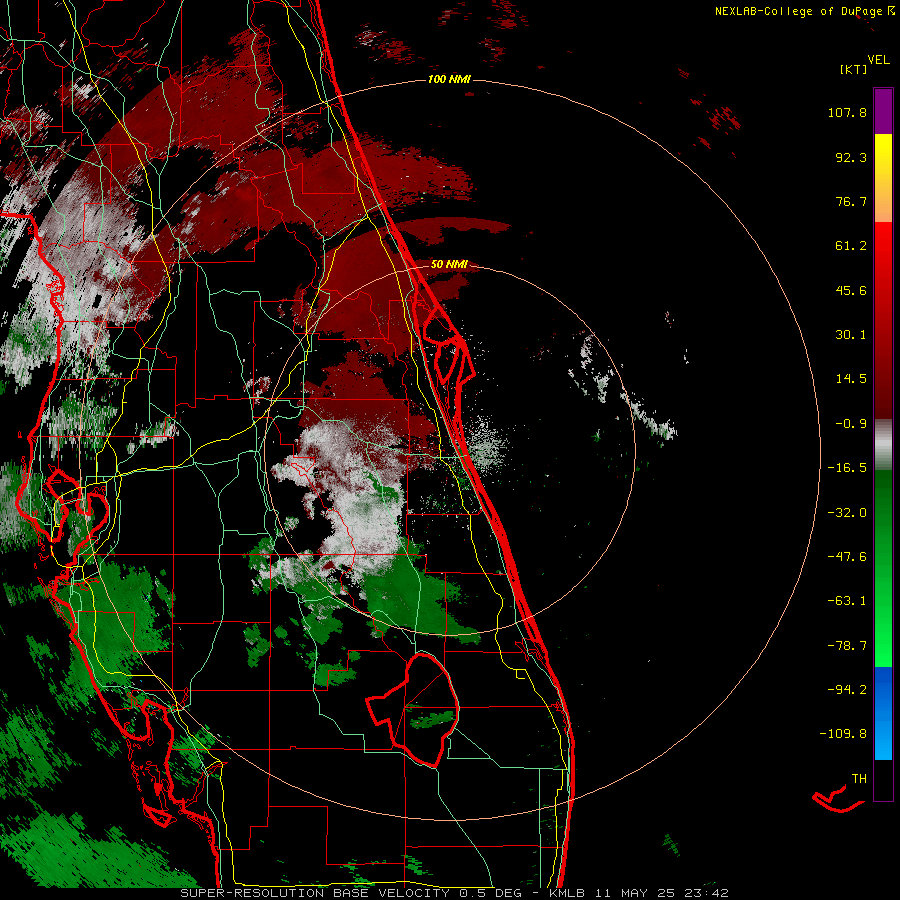Click the 14.5 velocity scale value

(851, 379)
